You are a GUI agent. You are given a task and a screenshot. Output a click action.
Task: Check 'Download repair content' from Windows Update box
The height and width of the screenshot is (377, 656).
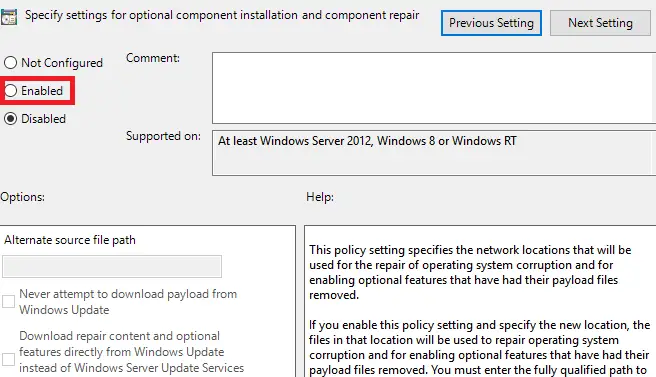pyautogui.click(x=8, y=359)
